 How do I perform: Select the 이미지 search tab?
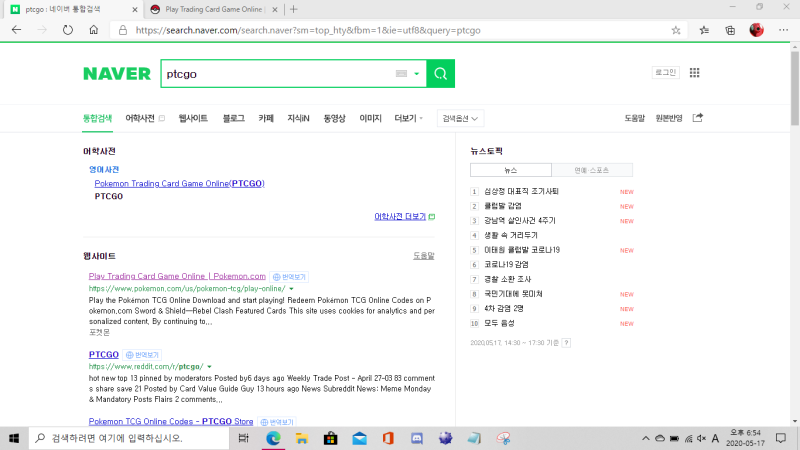(370, 118)
